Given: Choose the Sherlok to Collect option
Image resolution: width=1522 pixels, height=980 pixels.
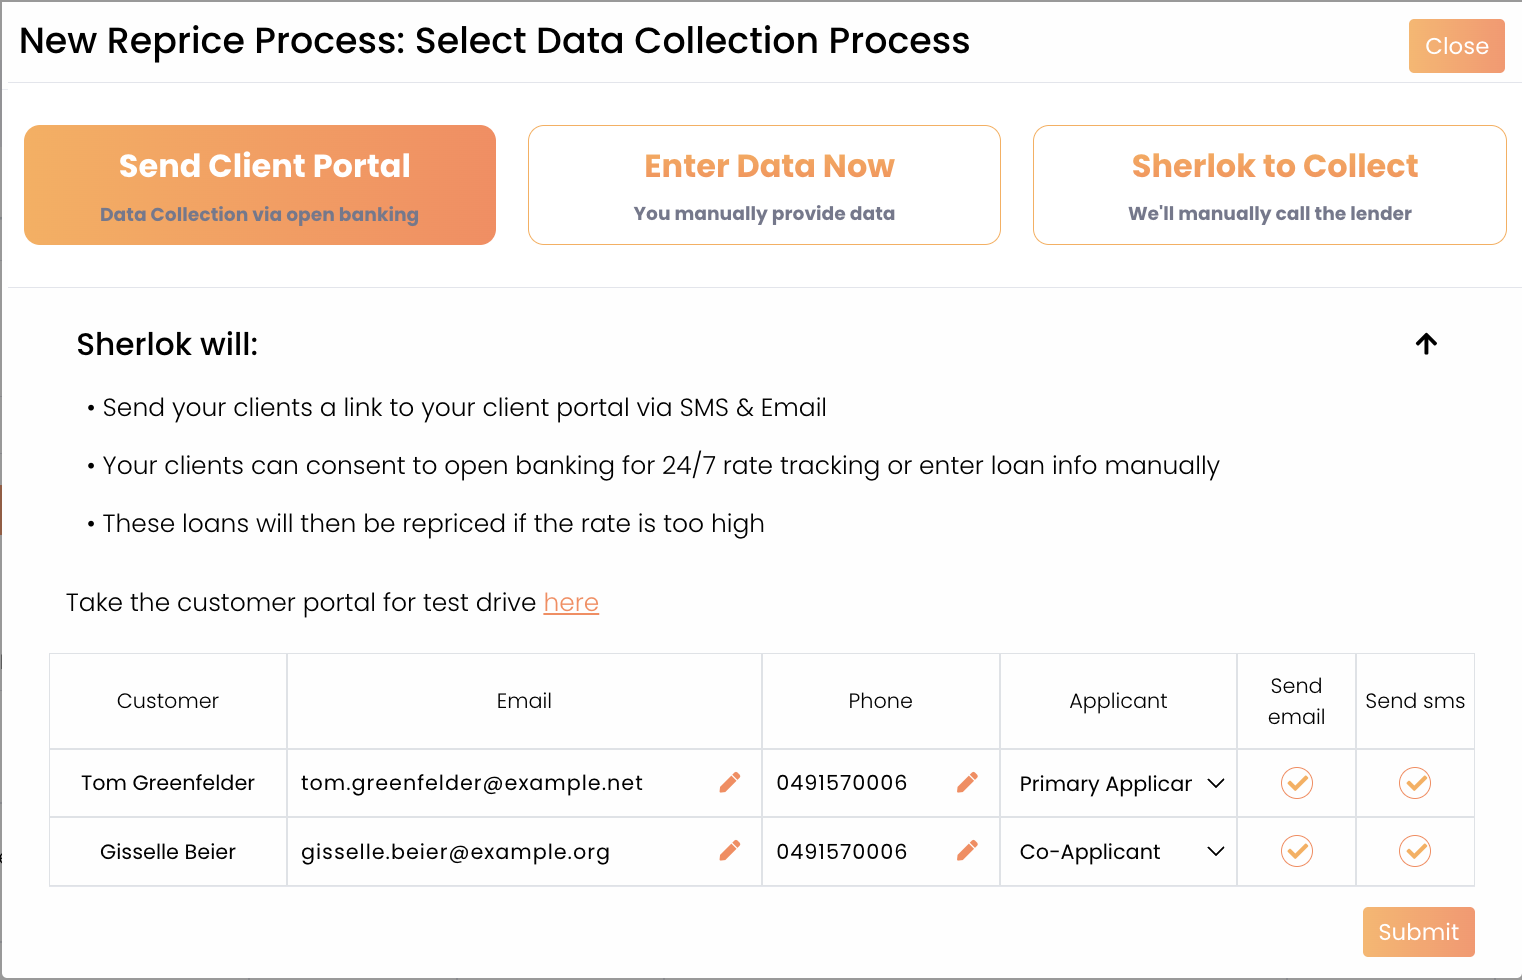Looking at the screenshot, I should click(x=1269, y=185).
